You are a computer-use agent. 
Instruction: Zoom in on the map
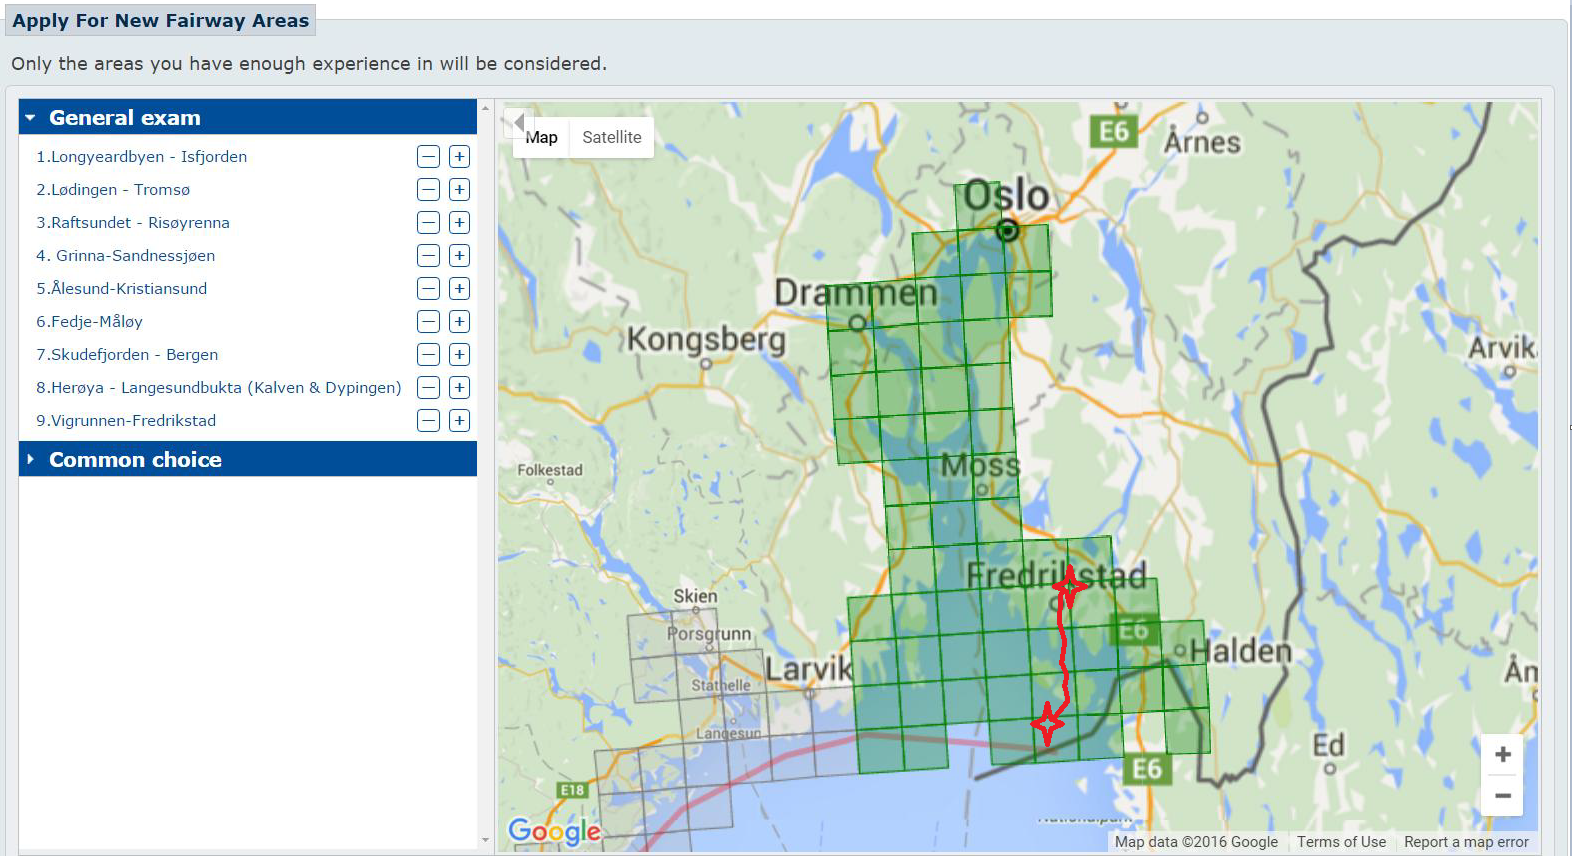1502,755
